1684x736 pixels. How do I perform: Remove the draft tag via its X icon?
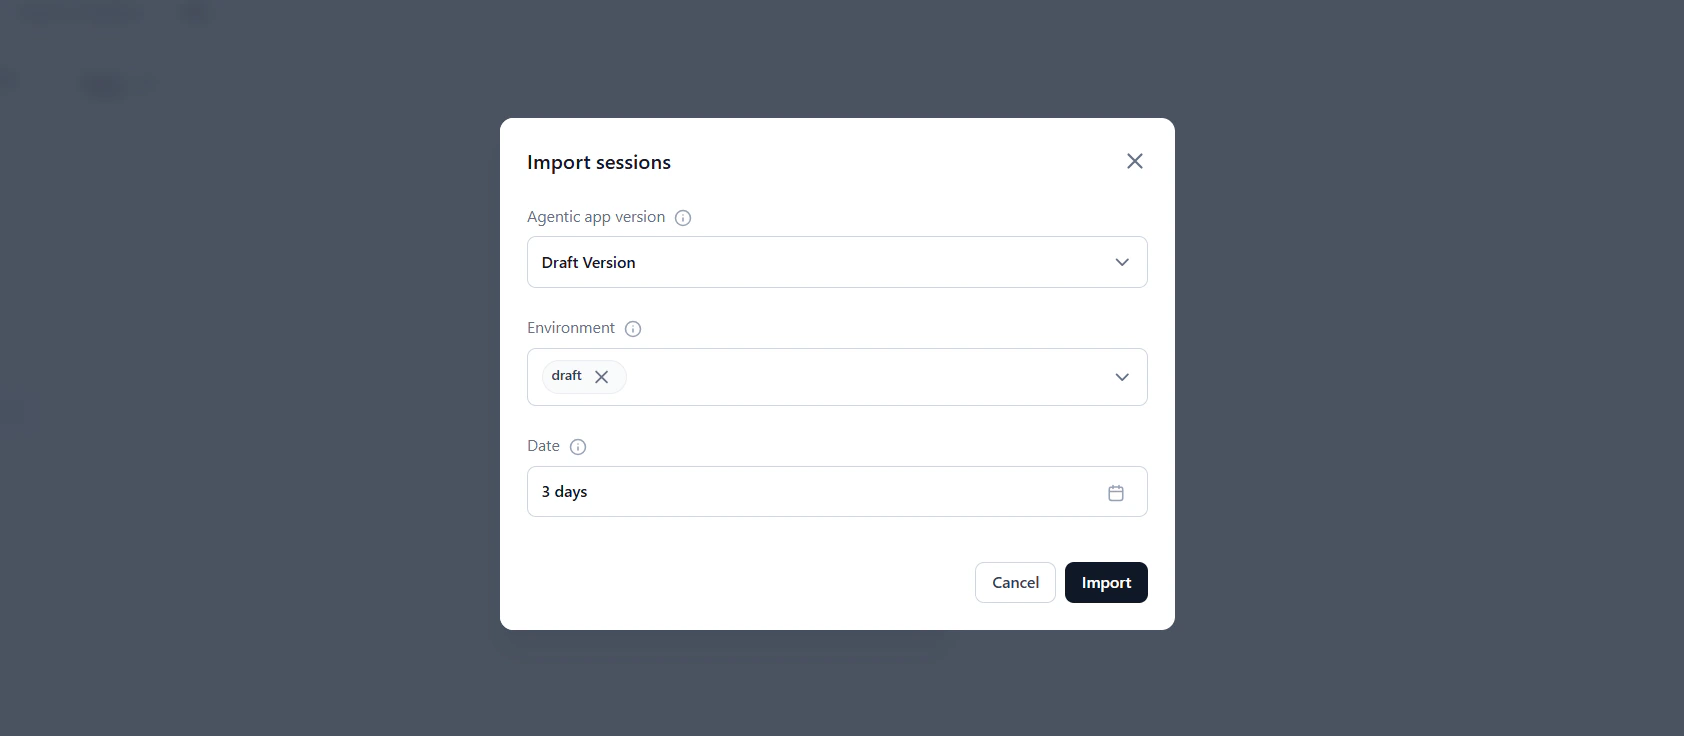point(602,376)
